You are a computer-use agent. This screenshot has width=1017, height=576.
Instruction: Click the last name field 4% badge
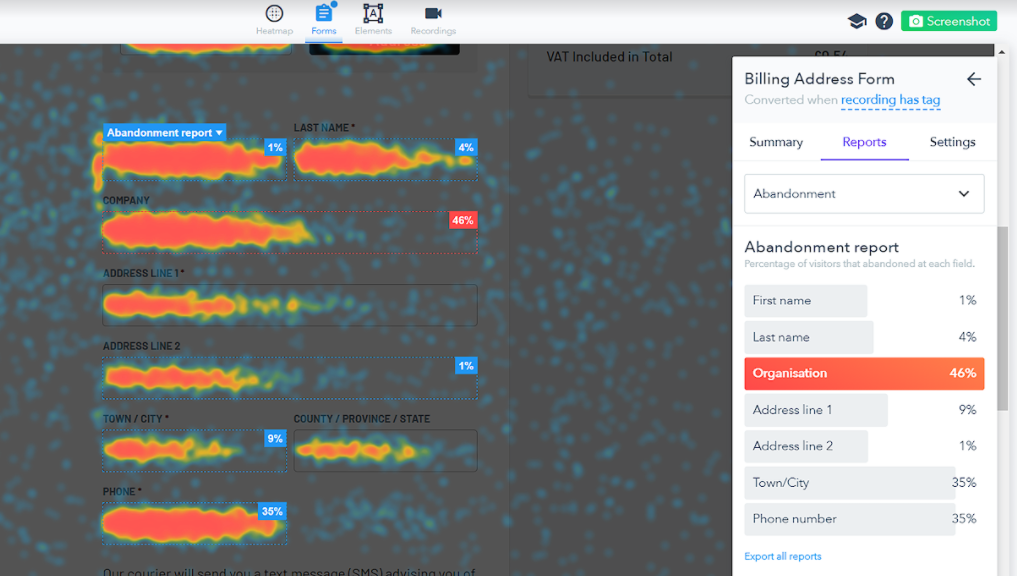point(466,147)
